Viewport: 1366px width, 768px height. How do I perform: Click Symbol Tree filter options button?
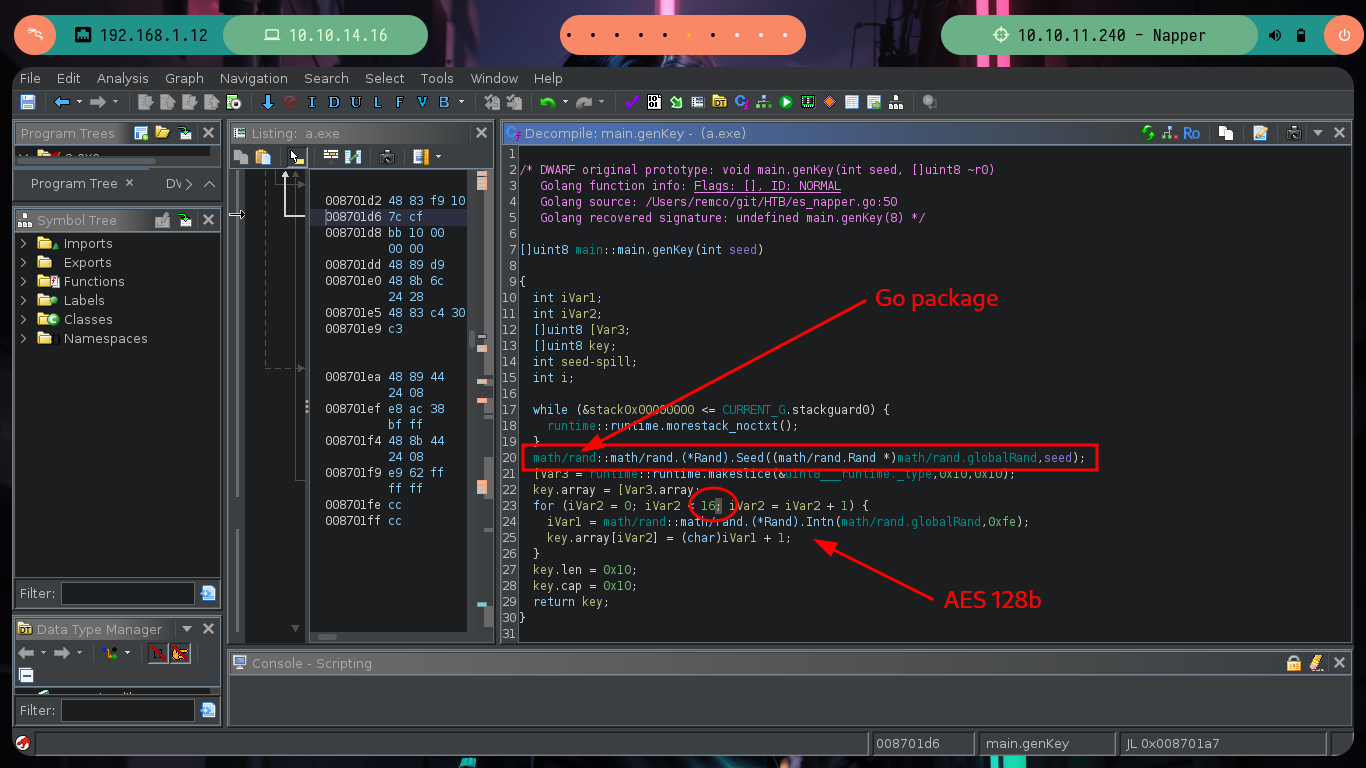[207, 593]
